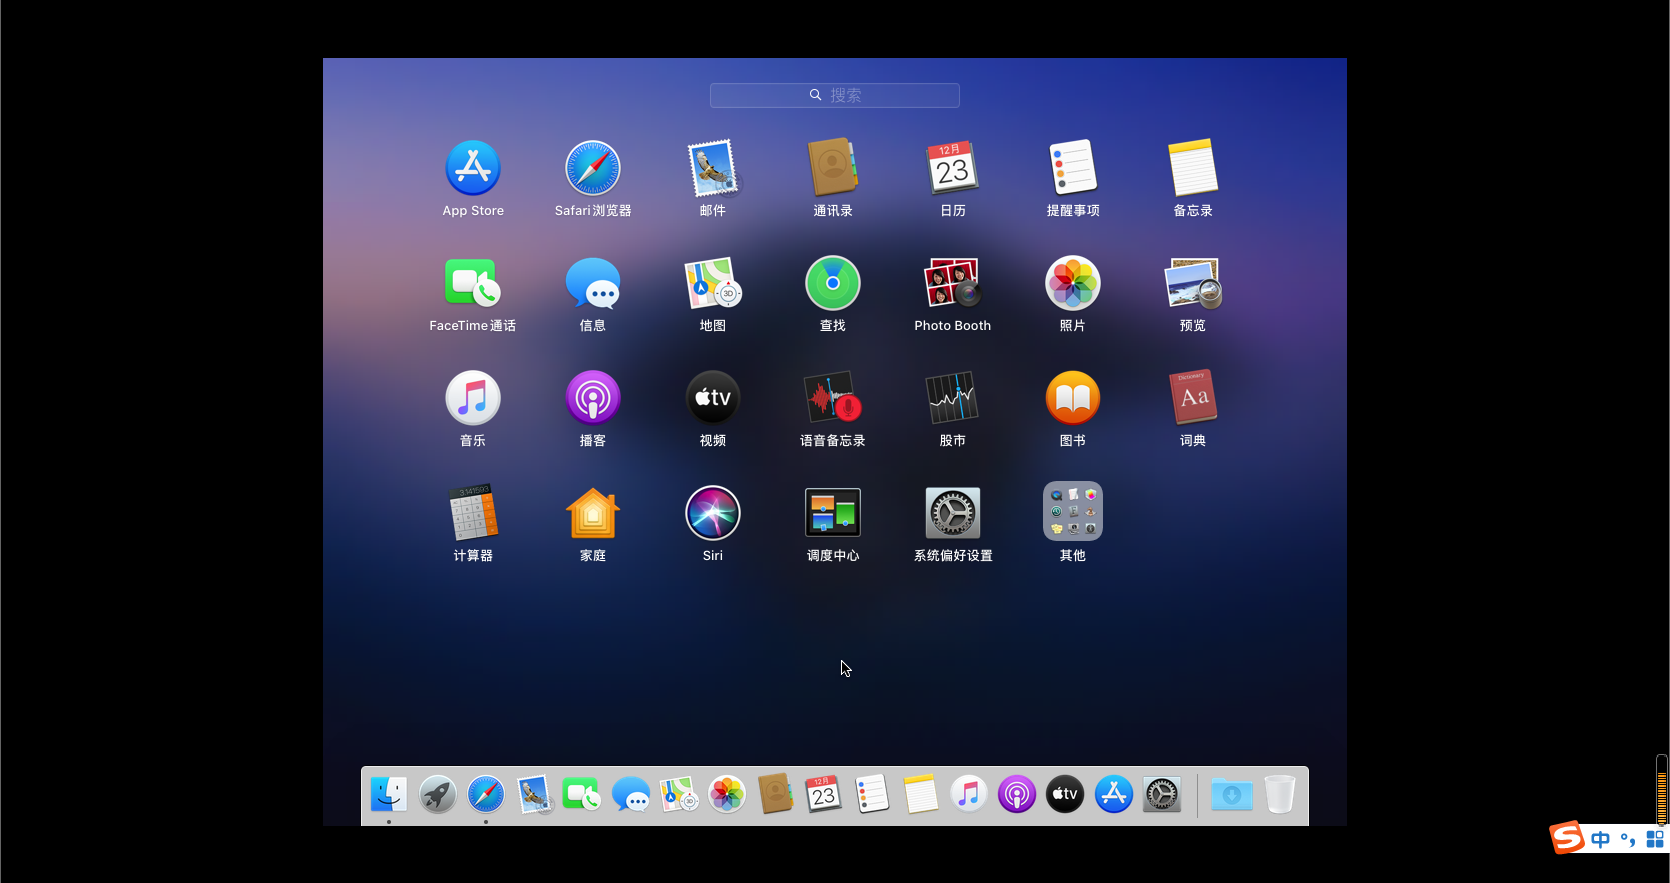1670x883 pixels.
Task: Open 照片 in Launchpad grid
Action: pos(1073,283)
